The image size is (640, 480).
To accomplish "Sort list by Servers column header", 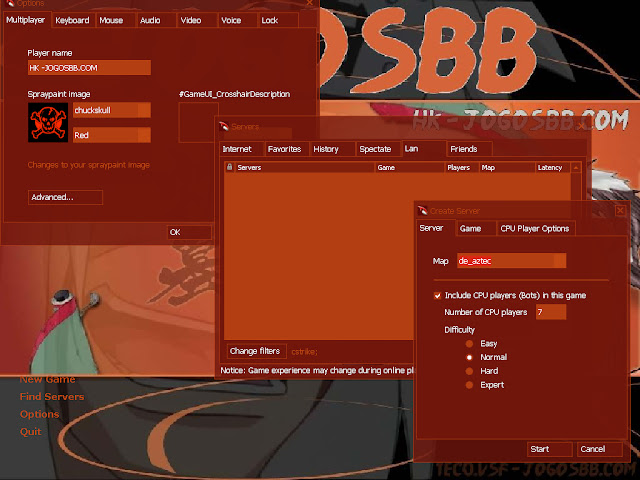I will (x=304, y=167).
